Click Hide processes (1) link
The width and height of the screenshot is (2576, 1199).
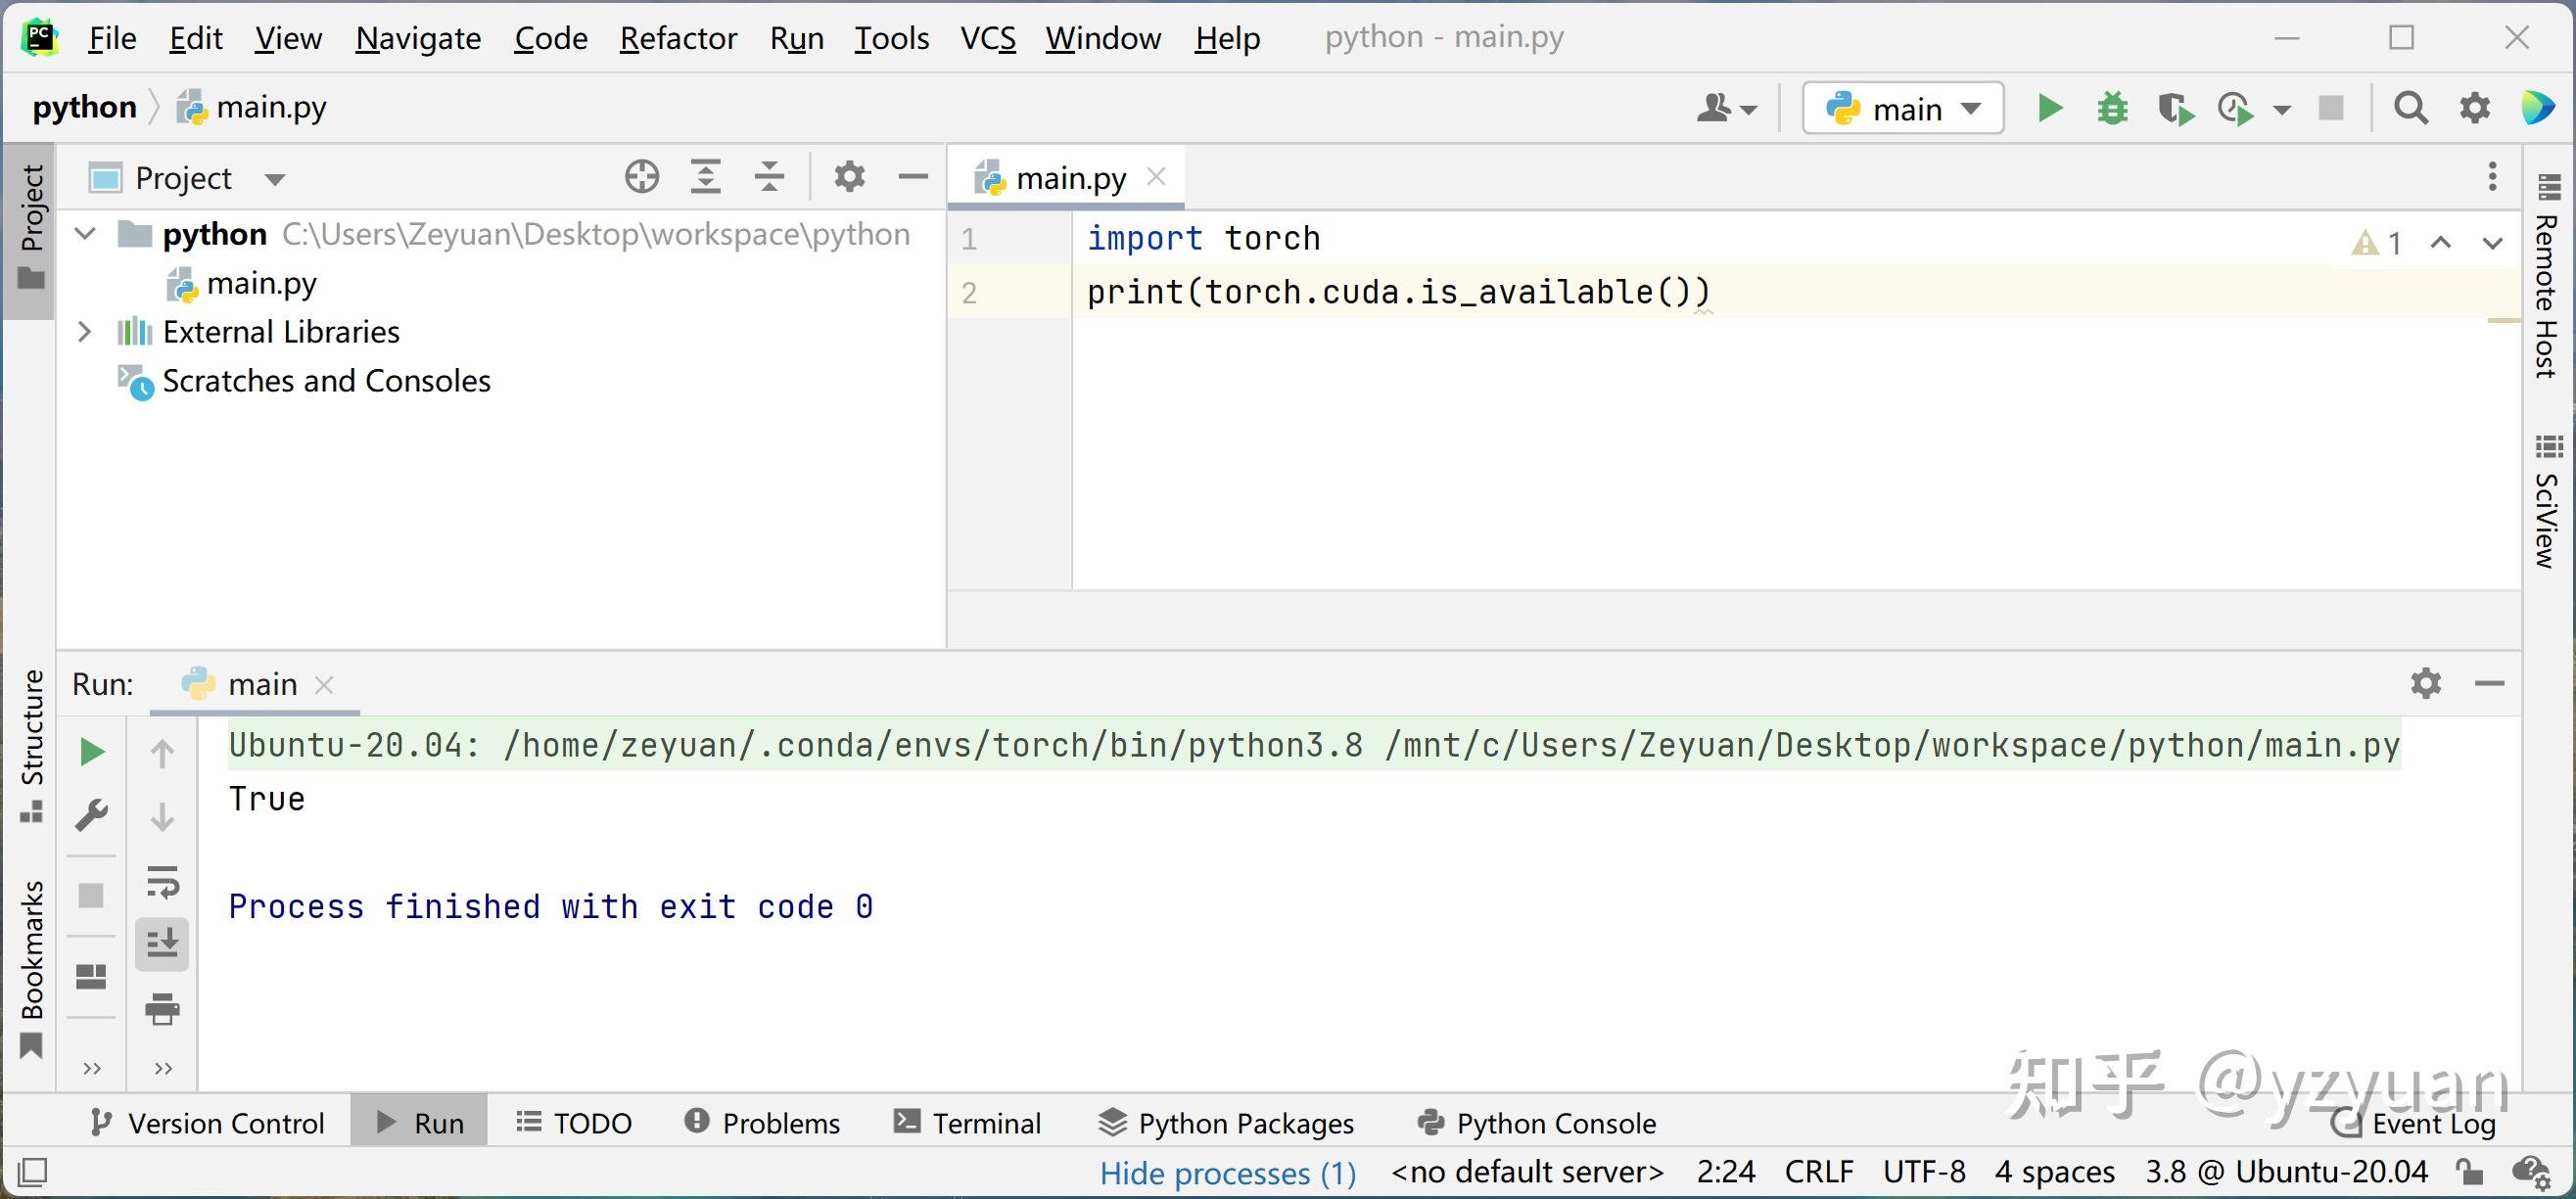click(x=1228, y=1172)
